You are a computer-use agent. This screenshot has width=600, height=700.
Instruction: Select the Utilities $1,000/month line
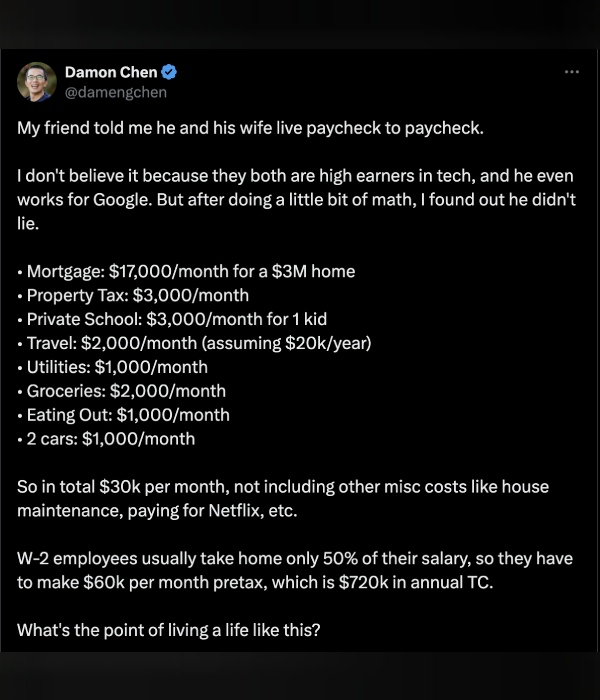(x=117, y=367)
